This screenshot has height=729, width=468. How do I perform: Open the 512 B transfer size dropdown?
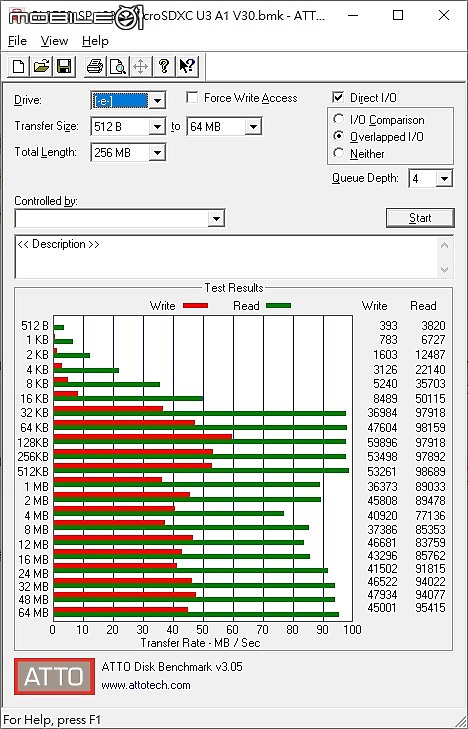158,126
